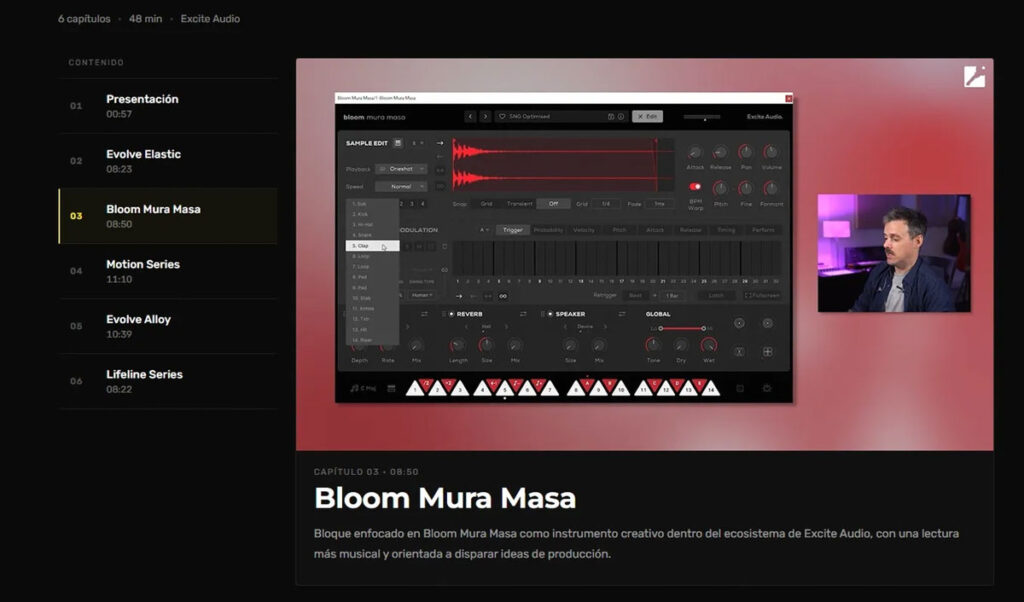Toggle Speaker effect power button
Viewport: 1024px width, 602px height.
coord(550,314)
